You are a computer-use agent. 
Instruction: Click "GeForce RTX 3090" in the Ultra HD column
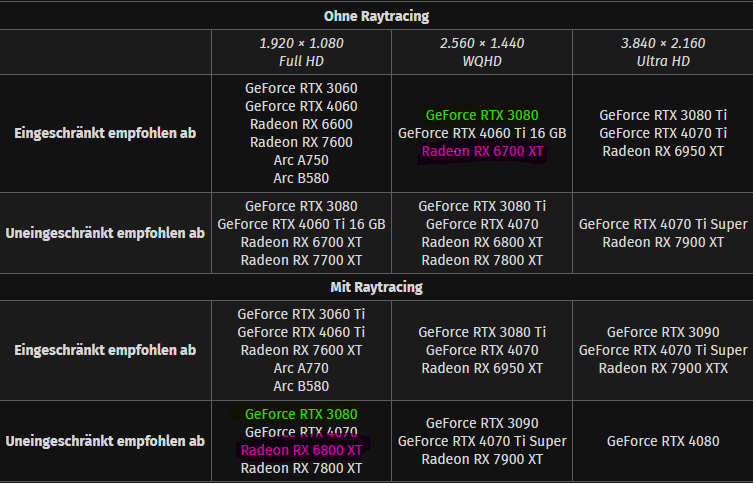tap(663, 332)
